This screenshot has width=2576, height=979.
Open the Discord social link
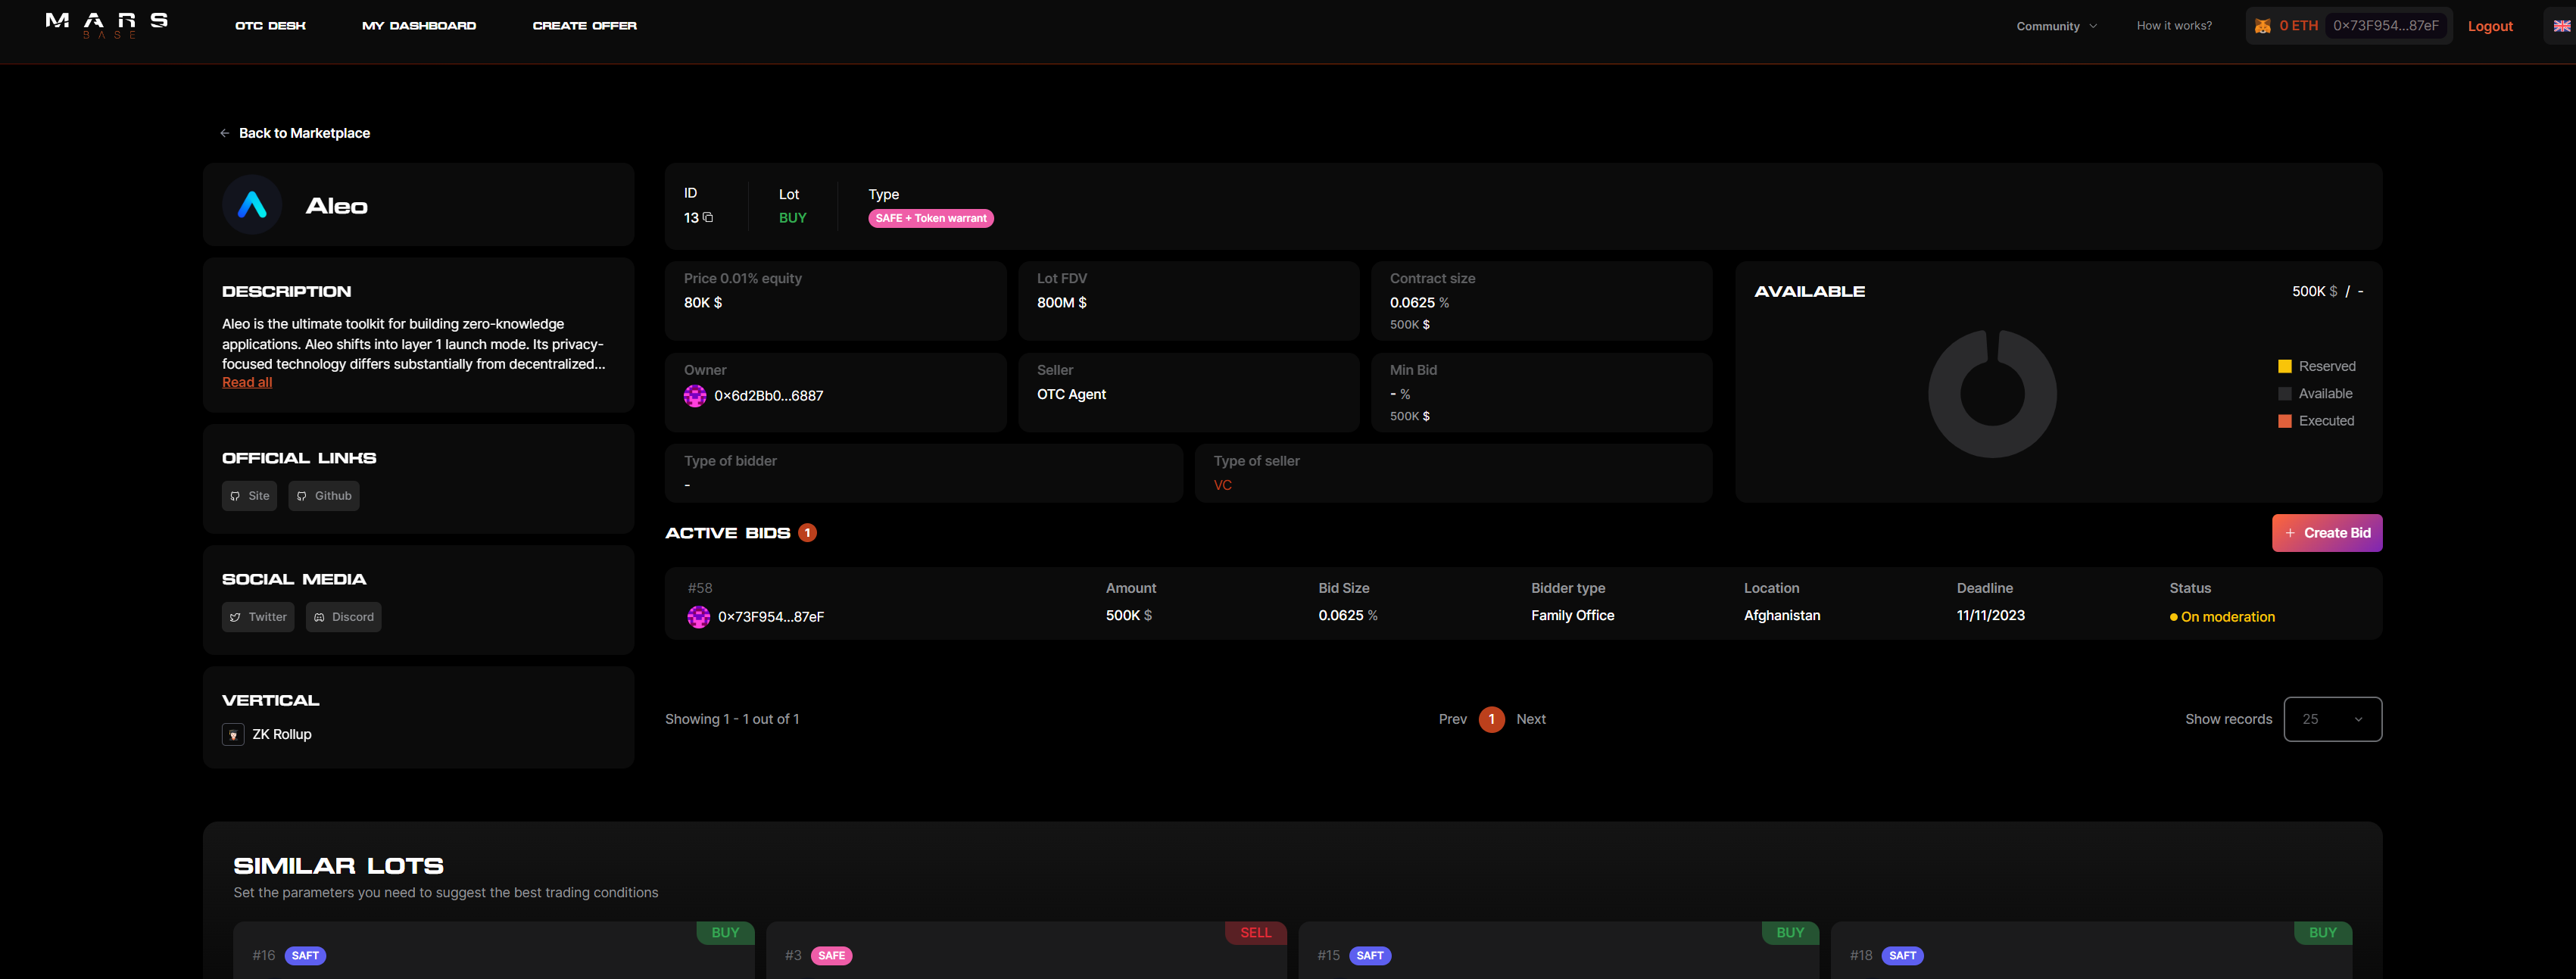343,617
